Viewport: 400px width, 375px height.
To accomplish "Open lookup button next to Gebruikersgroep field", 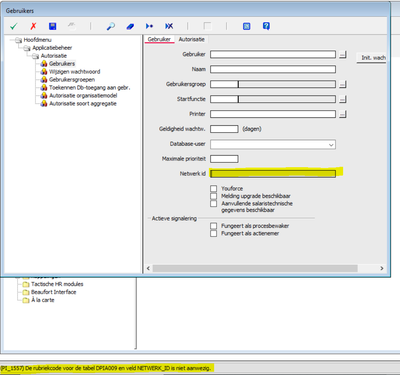I will (343, 85).
